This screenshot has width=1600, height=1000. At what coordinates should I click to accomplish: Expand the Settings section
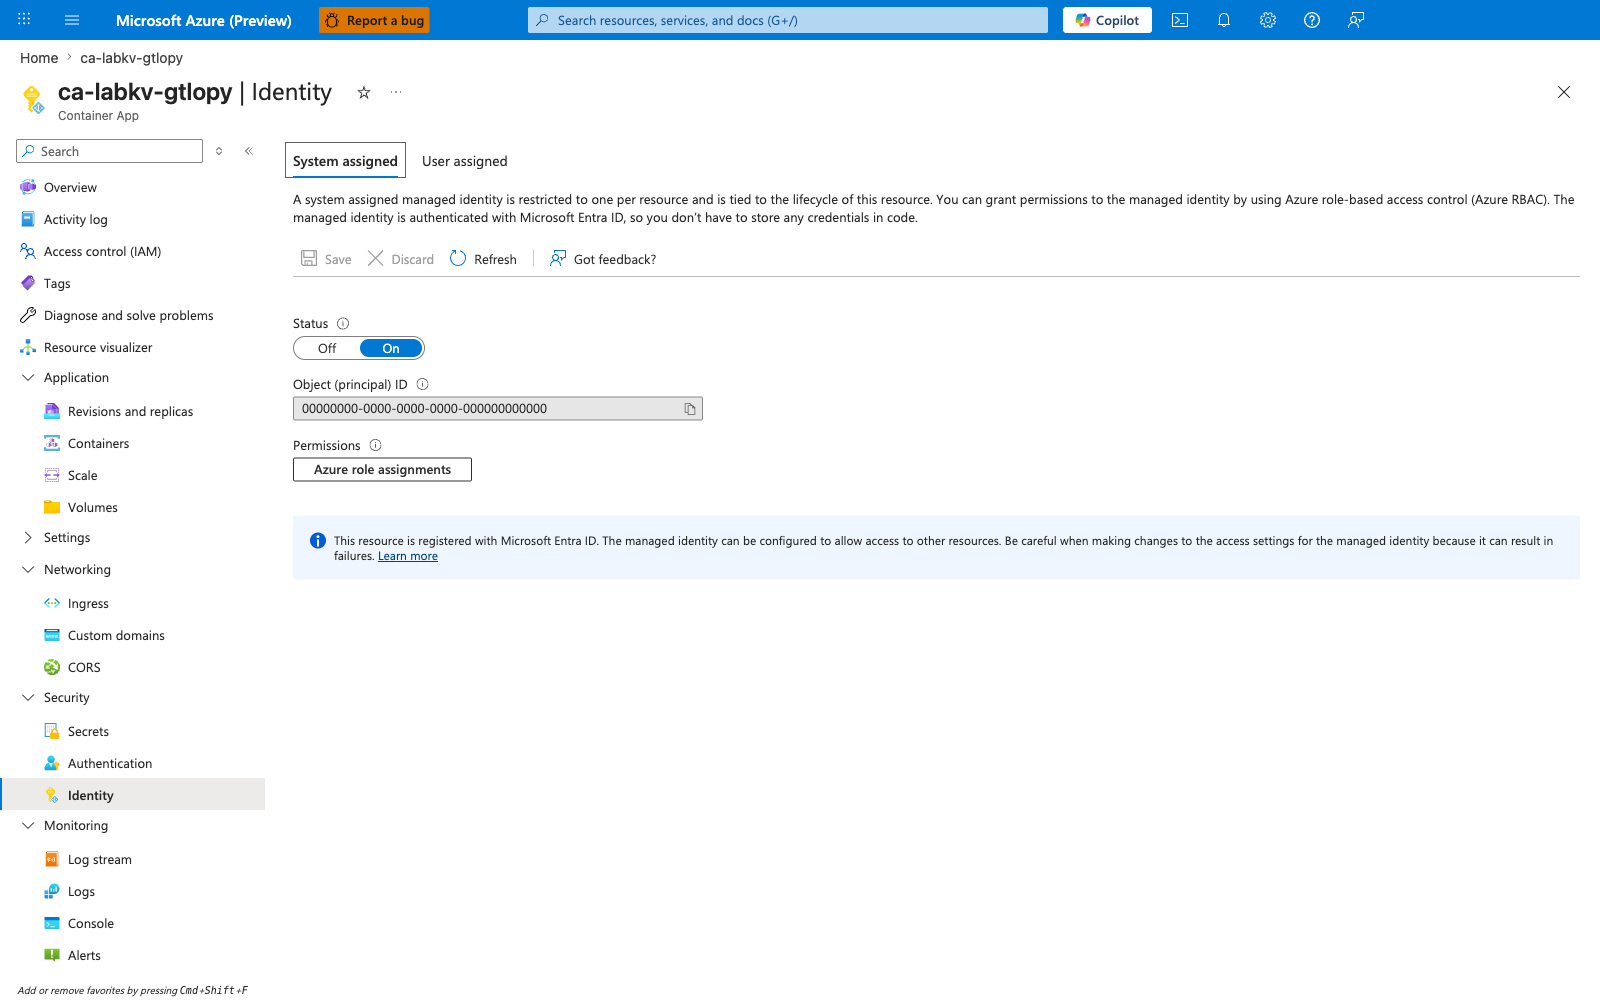pyautogui.click(x=28, y=537)
